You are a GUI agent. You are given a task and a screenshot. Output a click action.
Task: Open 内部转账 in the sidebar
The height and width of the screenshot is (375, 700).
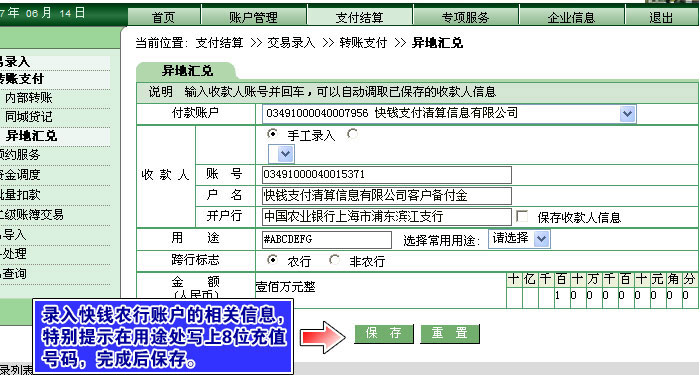29,98
